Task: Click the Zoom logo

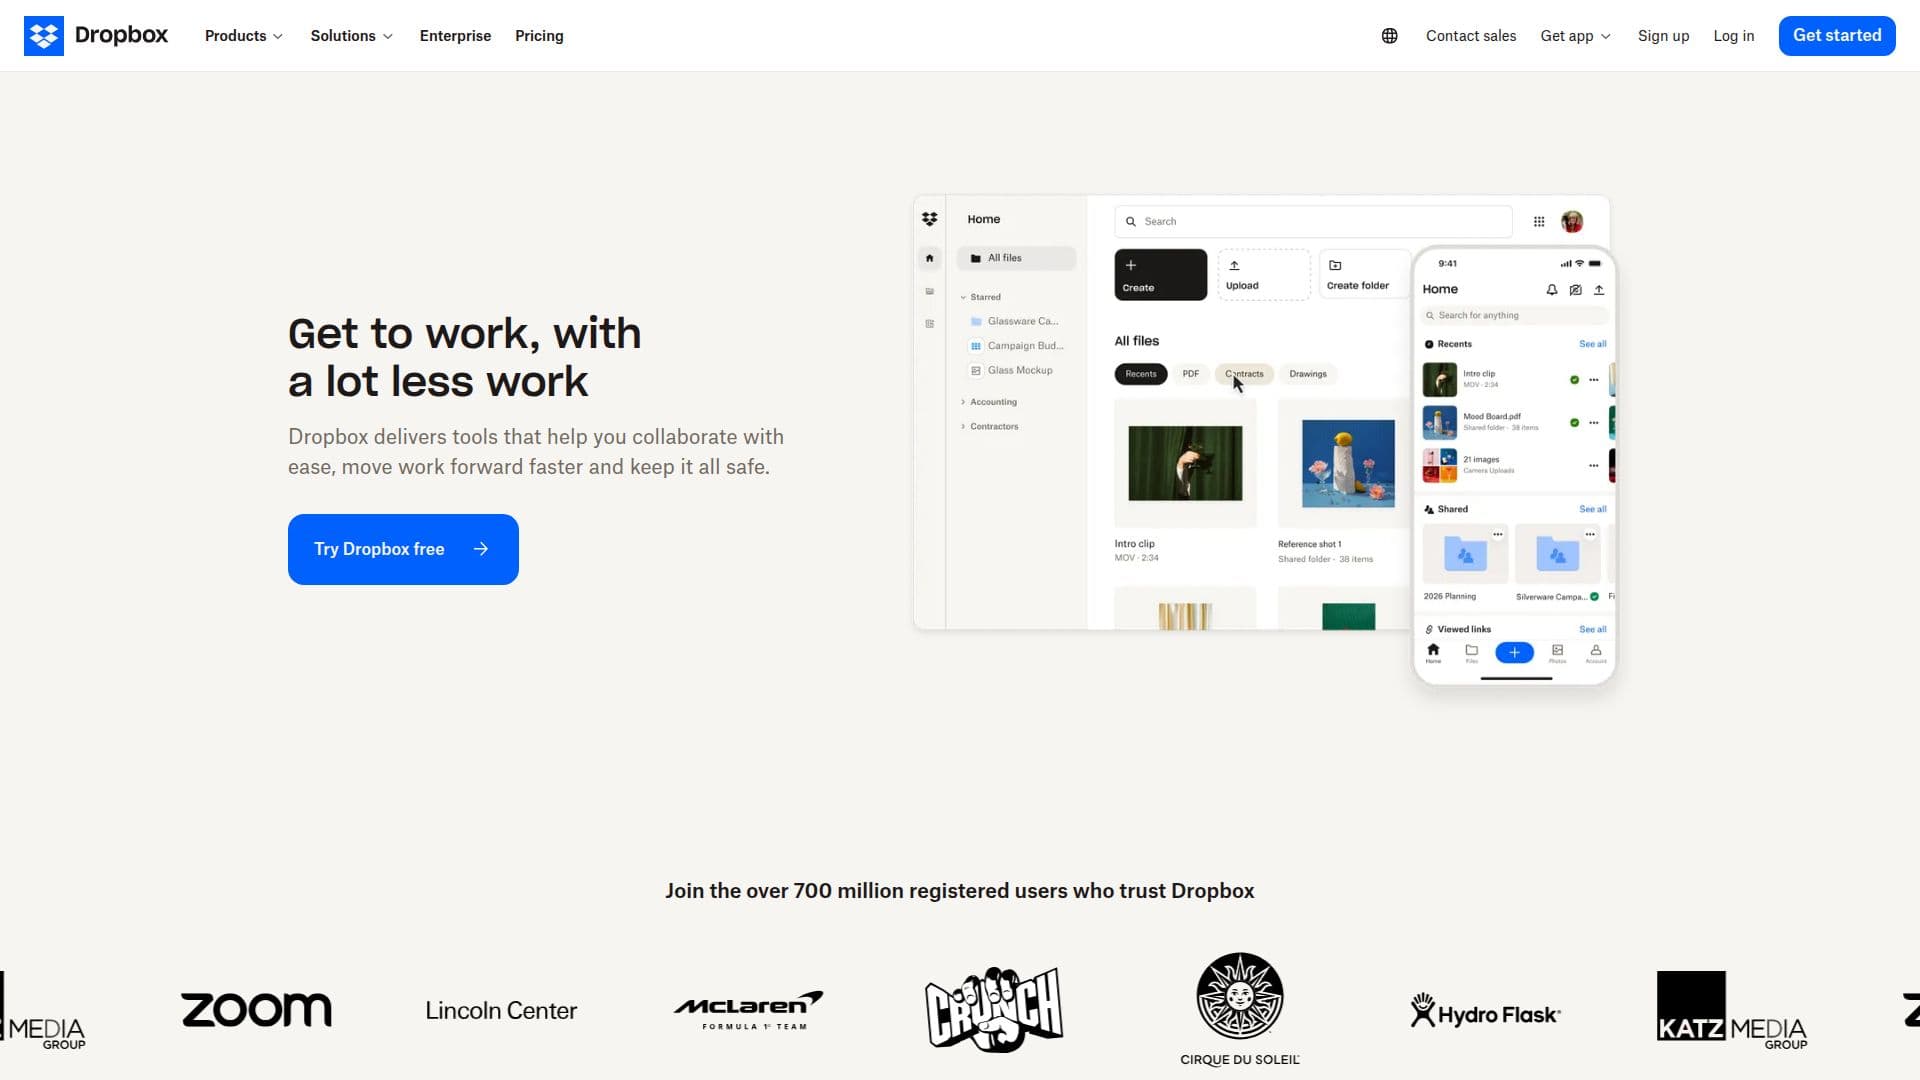Action: click(x=256, y=1010)
